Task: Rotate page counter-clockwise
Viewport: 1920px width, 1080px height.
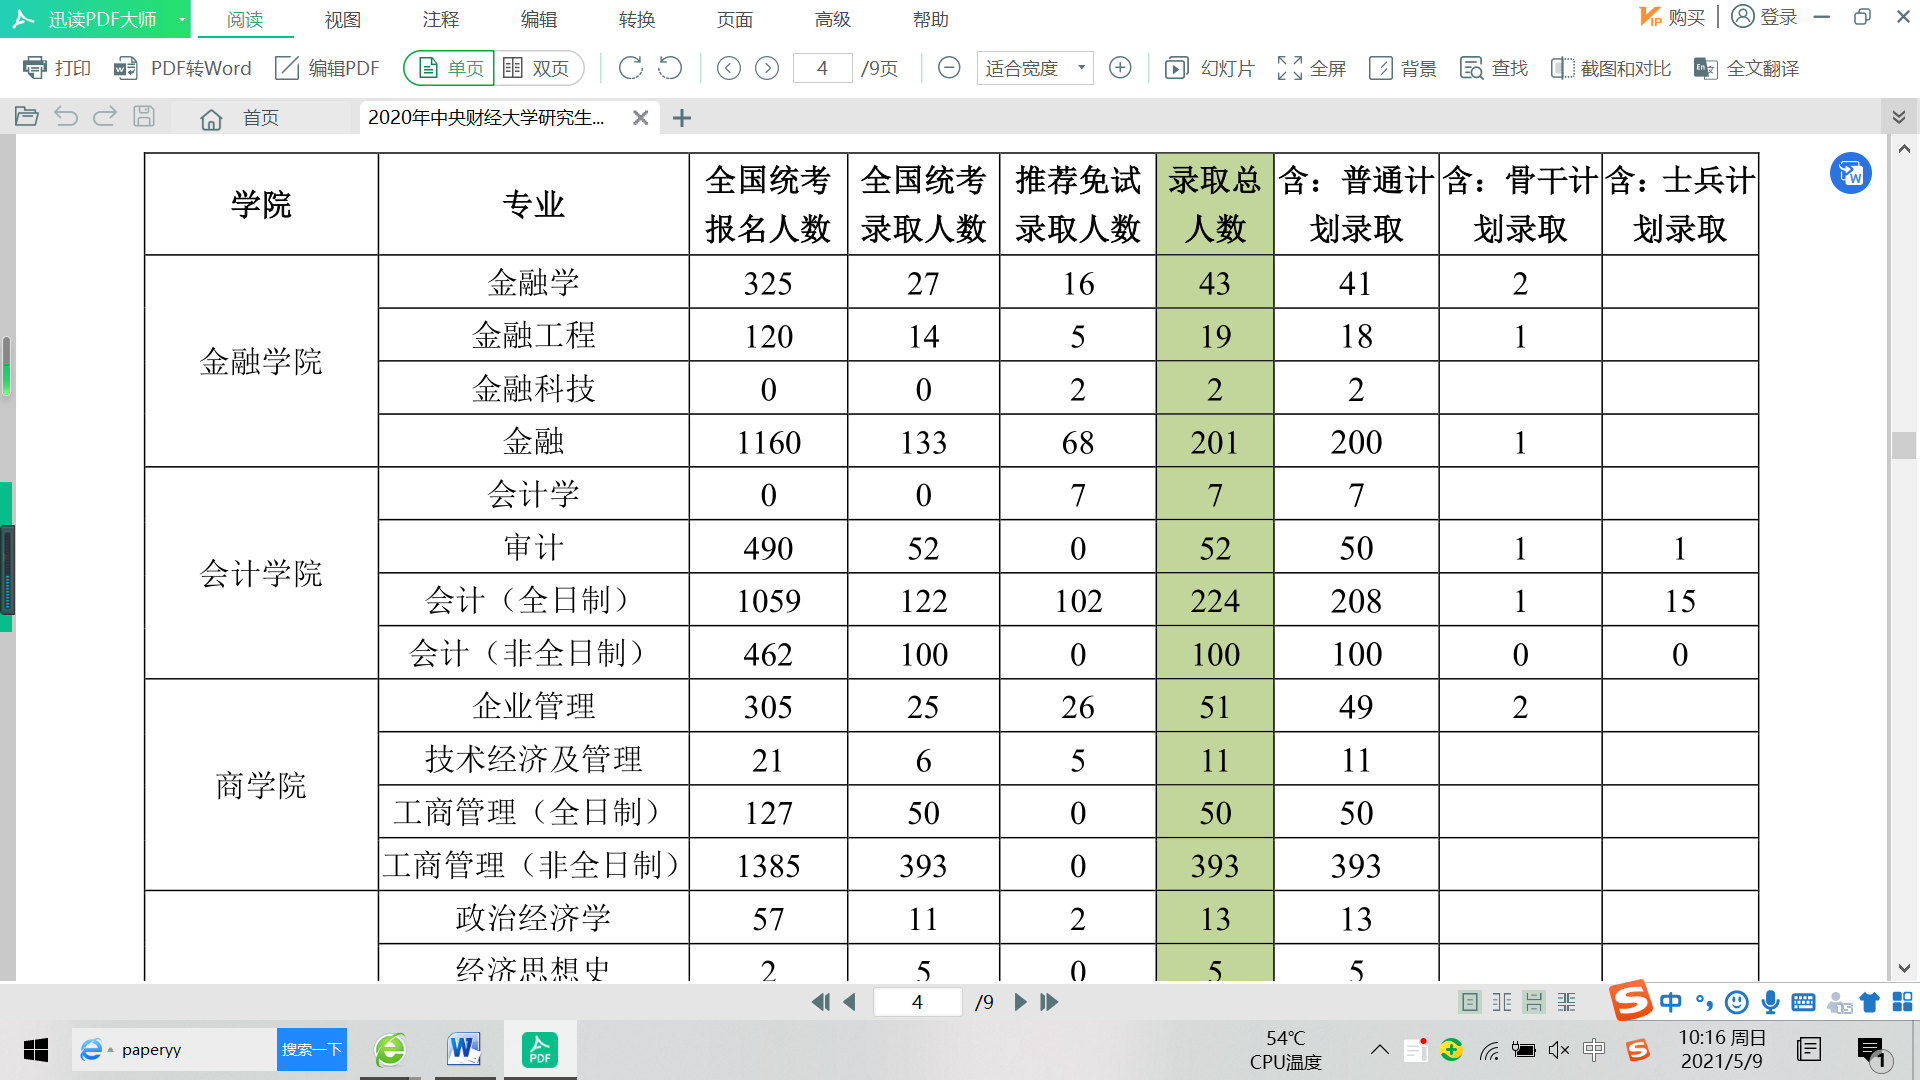Action: [x=670, y=68]
